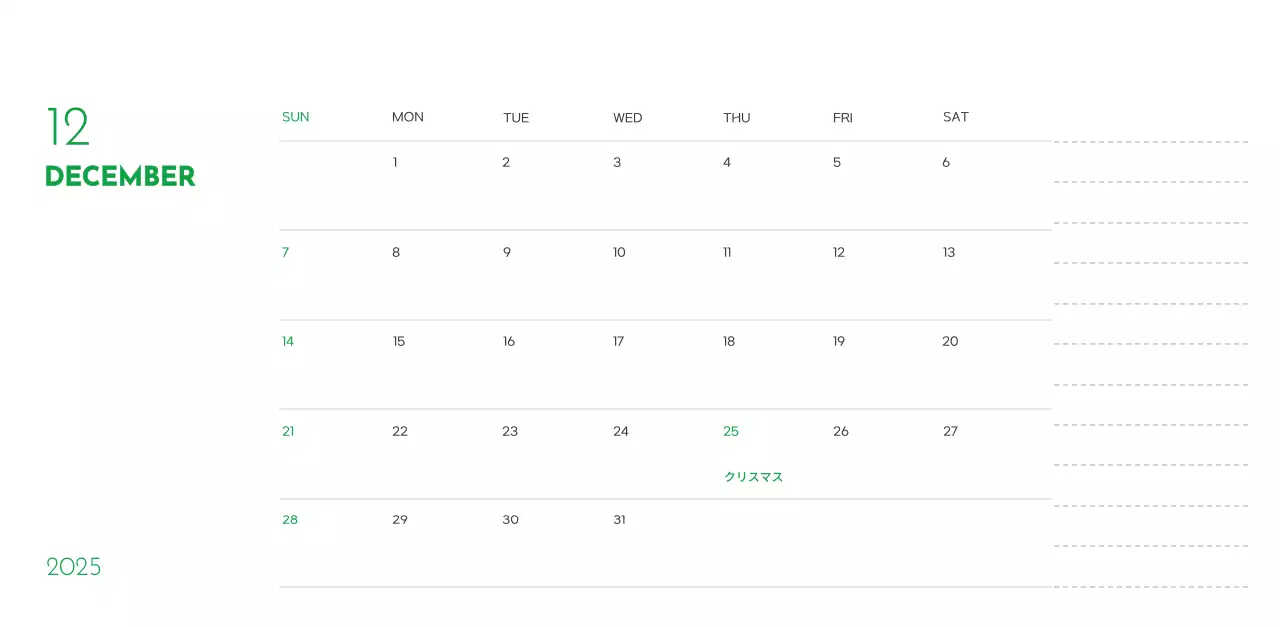Select date 17 on Wednesday
1280x627 pixels.
coord(618,341)
